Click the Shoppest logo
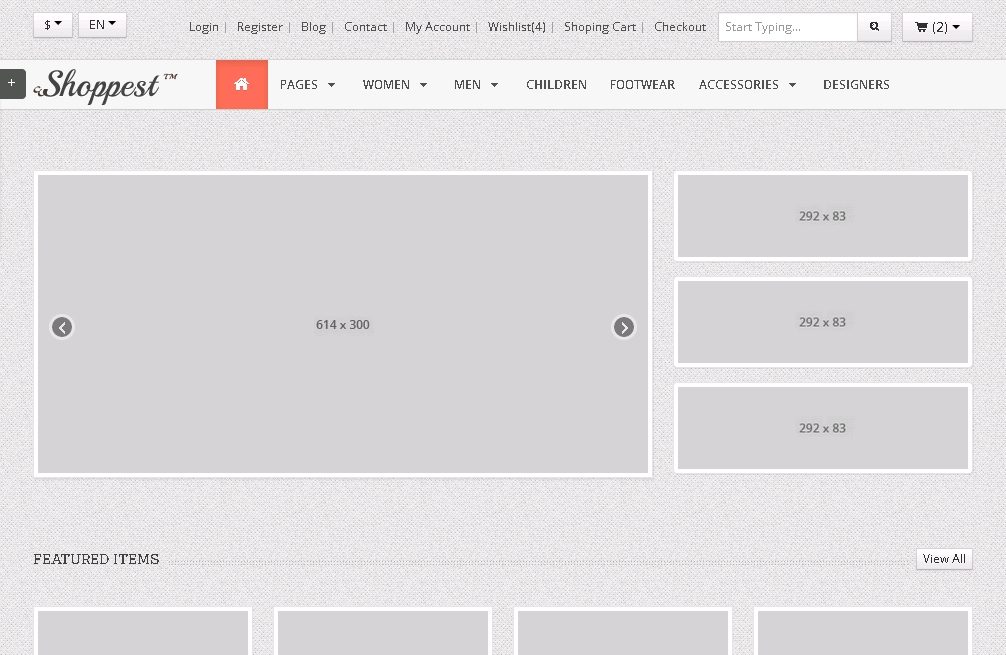The height and width of the screenshot is (655, 1006). point(107,85)
